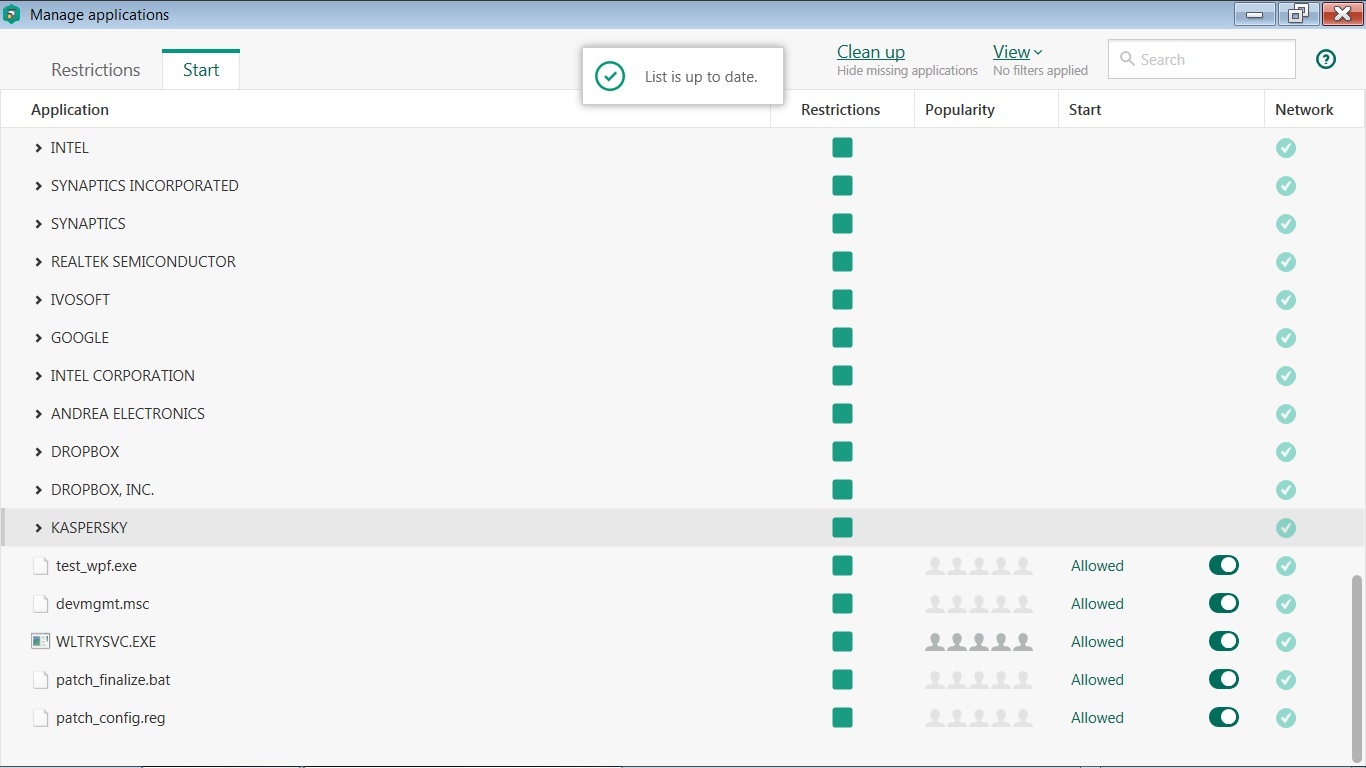The width and height of the screenshot is (1366, 768).
Task: Select the devmgmt.msc file name
Action: tap(103, 604)
